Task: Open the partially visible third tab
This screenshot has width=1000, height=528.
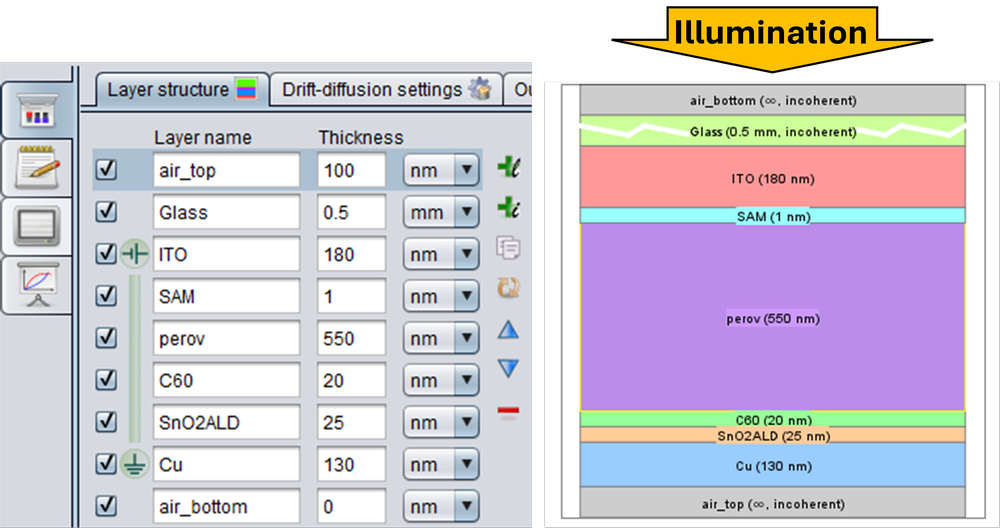Action: (x=518, y=90)
